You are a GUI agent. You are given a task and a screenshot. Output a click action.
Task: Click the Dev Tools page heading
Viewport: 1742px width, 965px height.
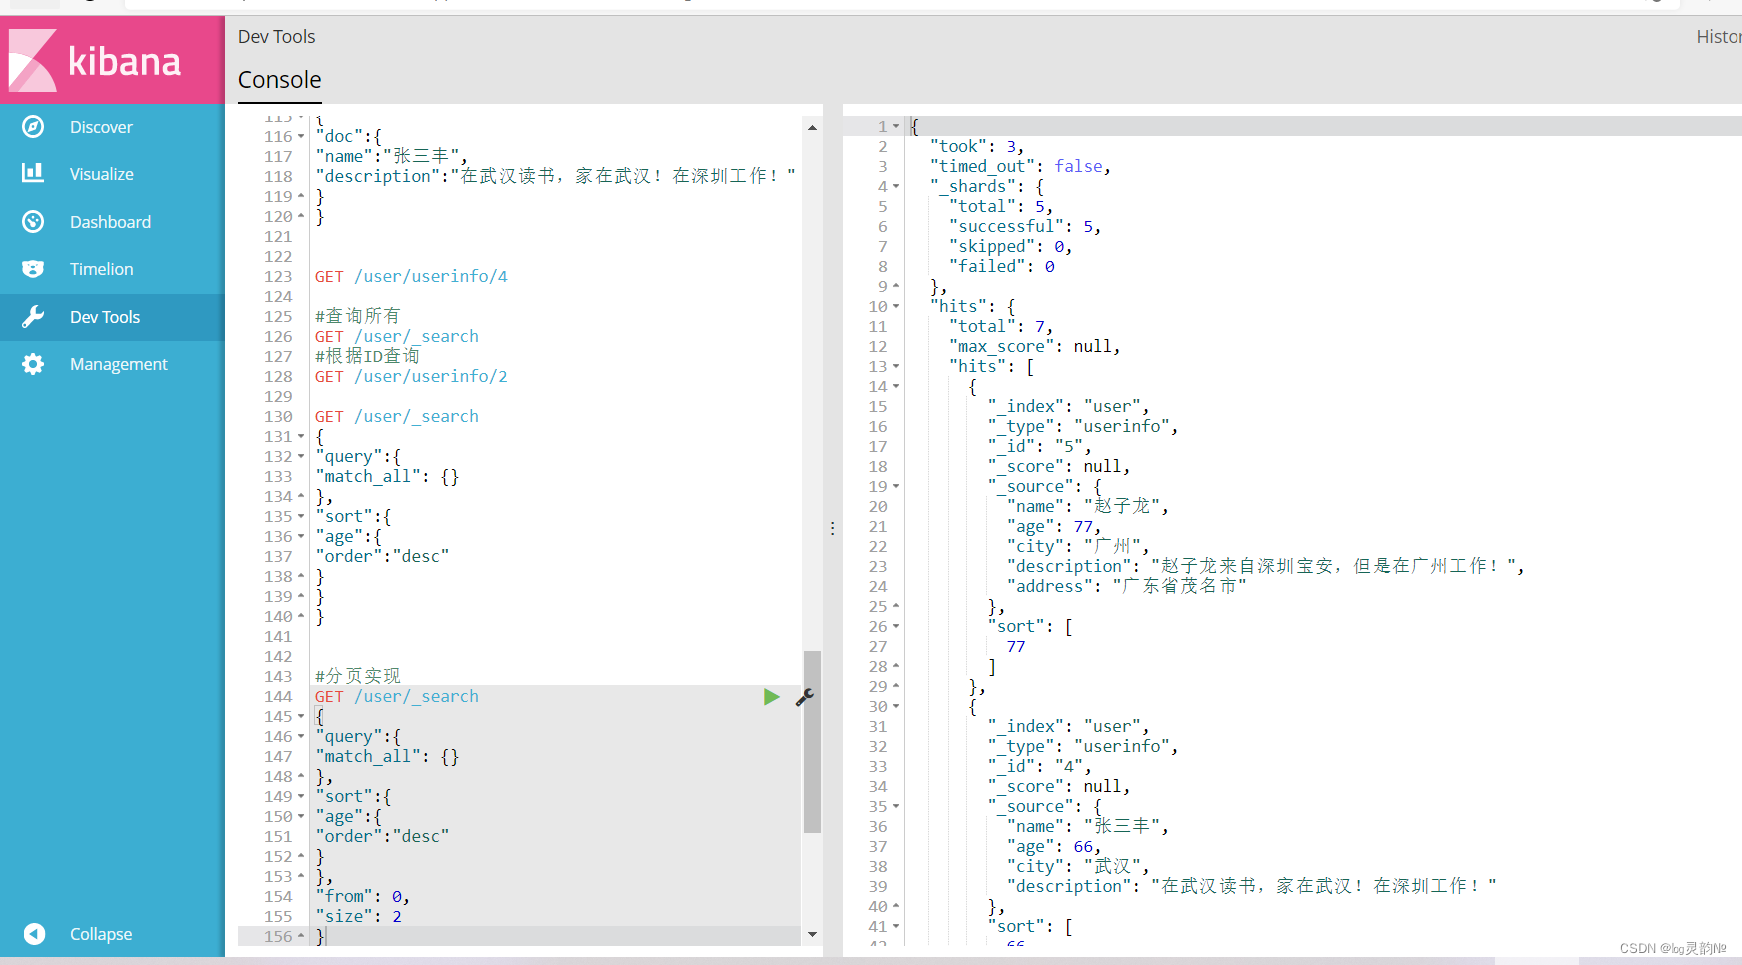277,37
